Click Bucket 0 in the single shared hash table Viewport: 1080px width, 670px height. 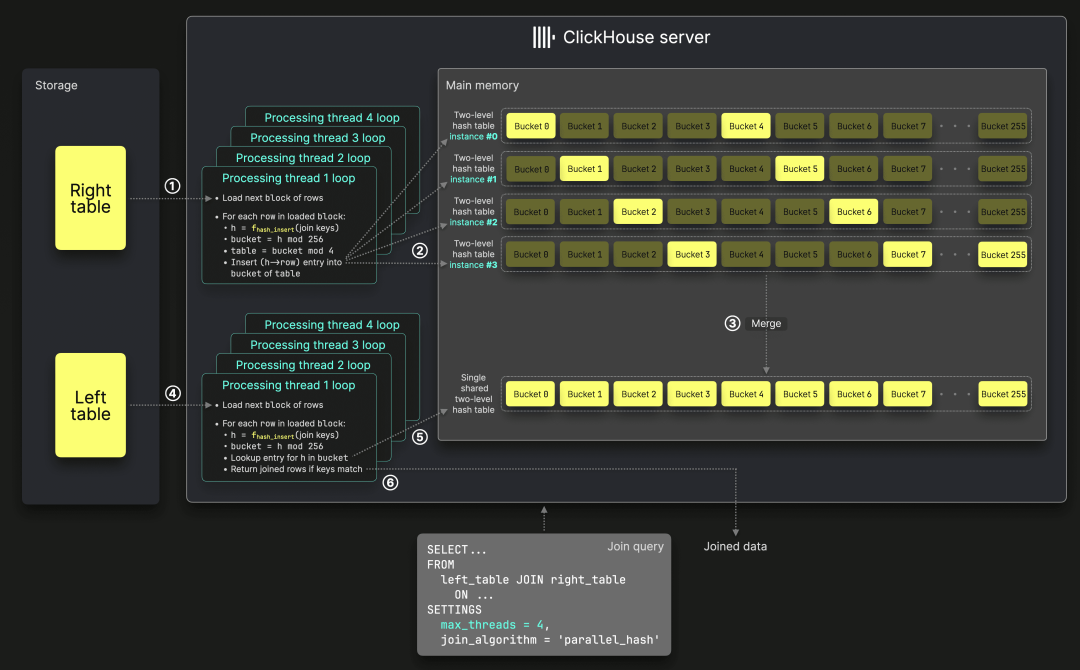[531, 395]
